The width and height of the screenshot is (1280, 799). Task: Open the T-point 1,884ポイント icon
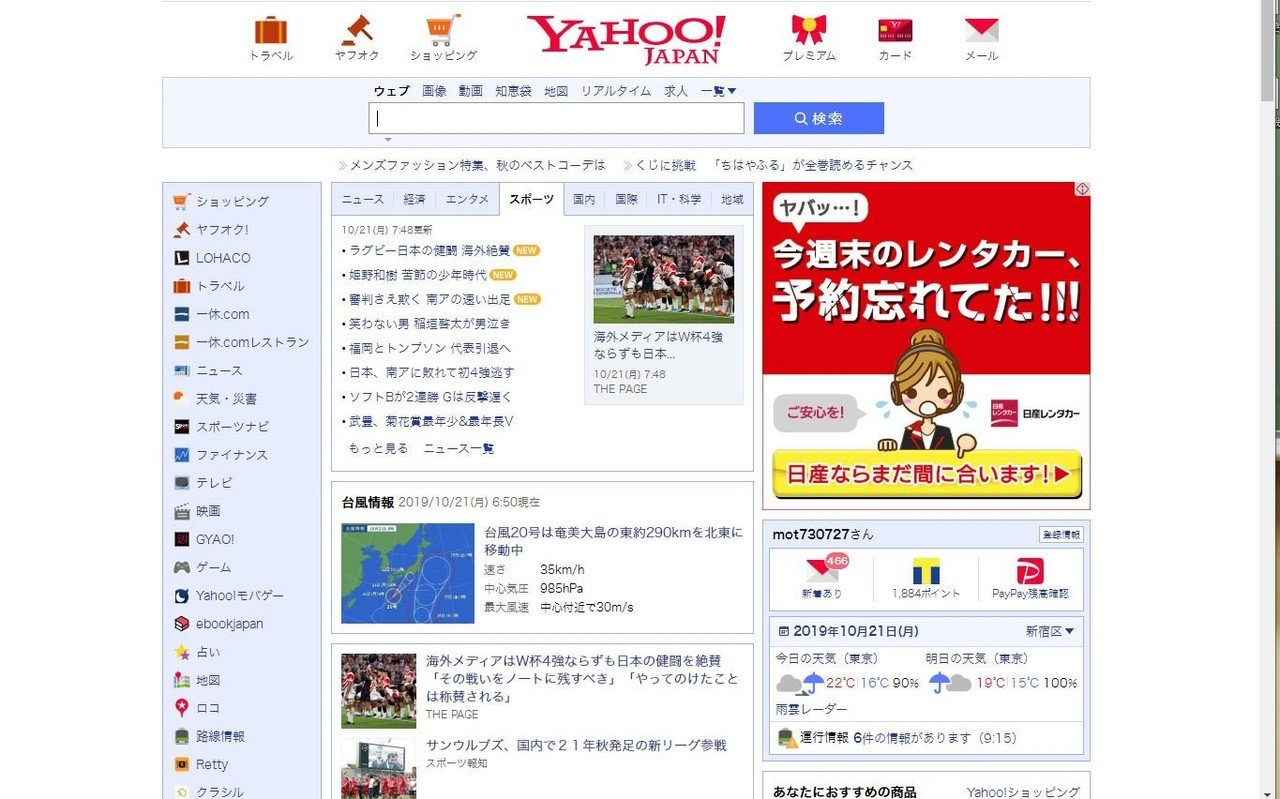[x=926, y=571]
